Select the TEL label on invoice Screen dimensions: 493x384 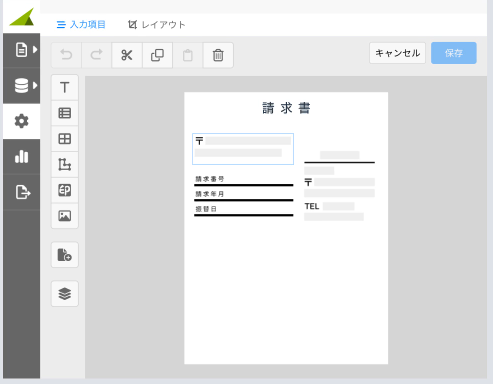pyautogui.click(x=312, y=206)
